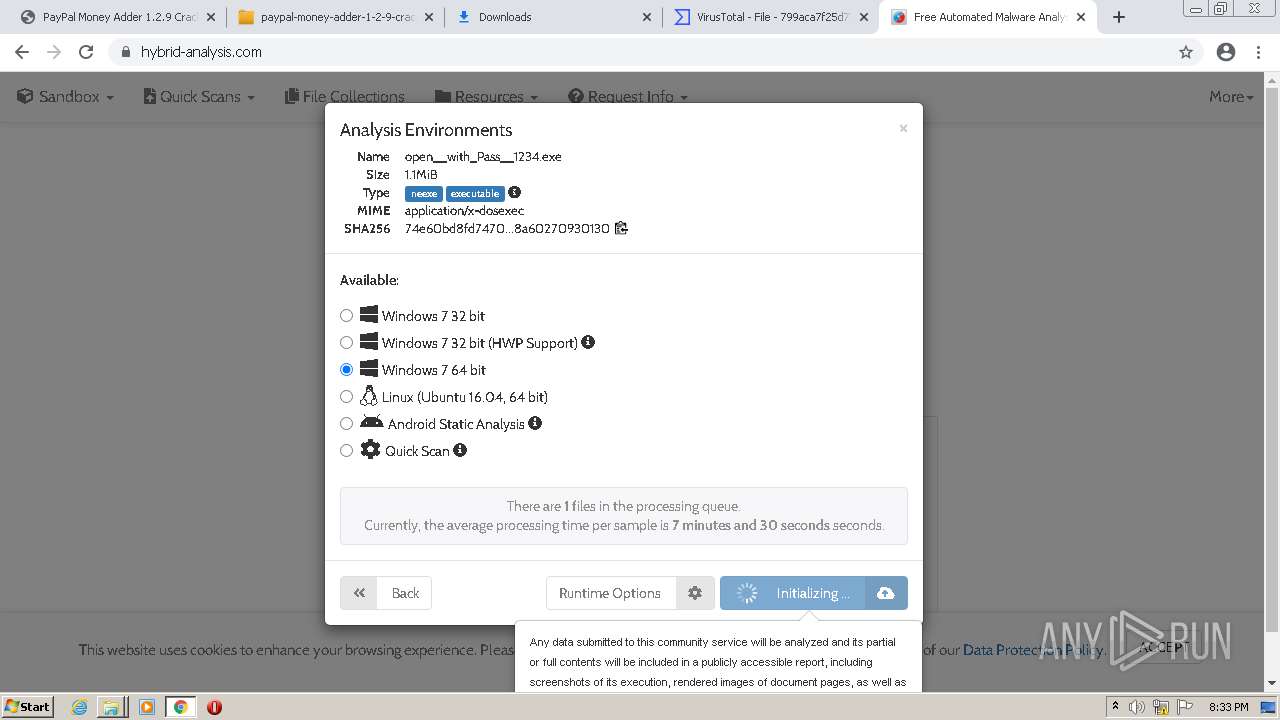Select Windows 7 32 bit (HWP Support) radio
Viewport: 1280px width, 720px height.
347,343
